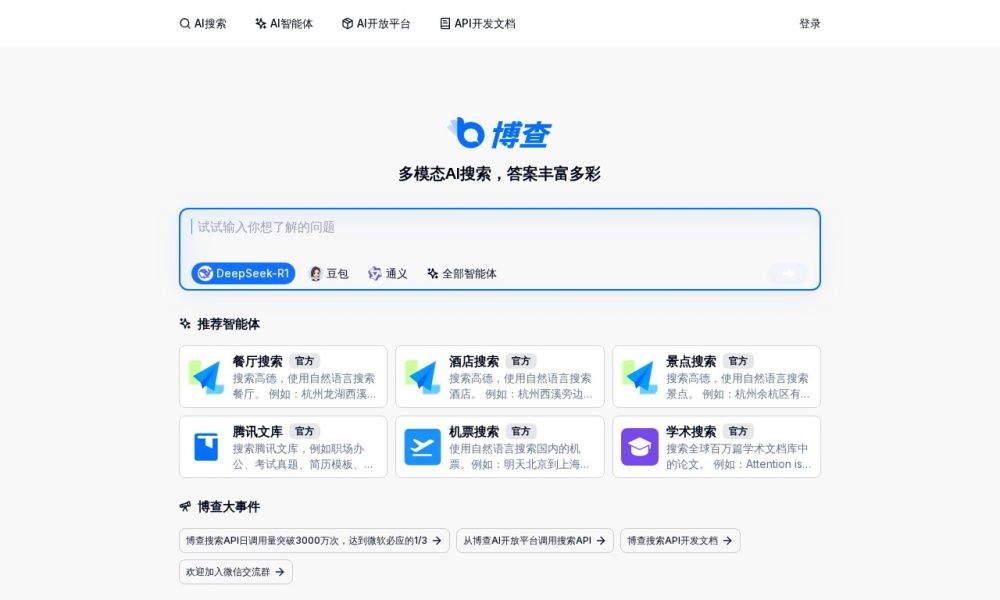Viewport: 1000px width, 600px height.
Task: Open the 酒店搜索 card title
Action: 474,362
